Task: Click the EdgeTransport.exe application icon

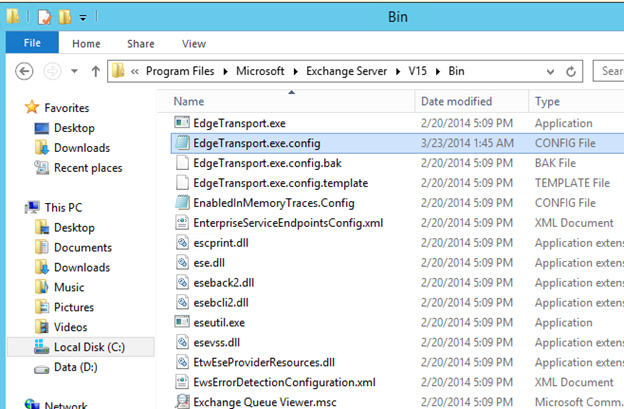Action: (182, 122)
